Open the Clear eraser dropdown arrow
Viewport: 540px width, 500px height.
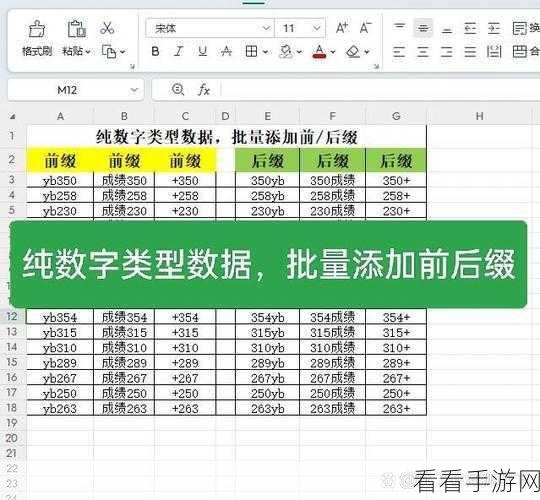[x=367, y=52]
